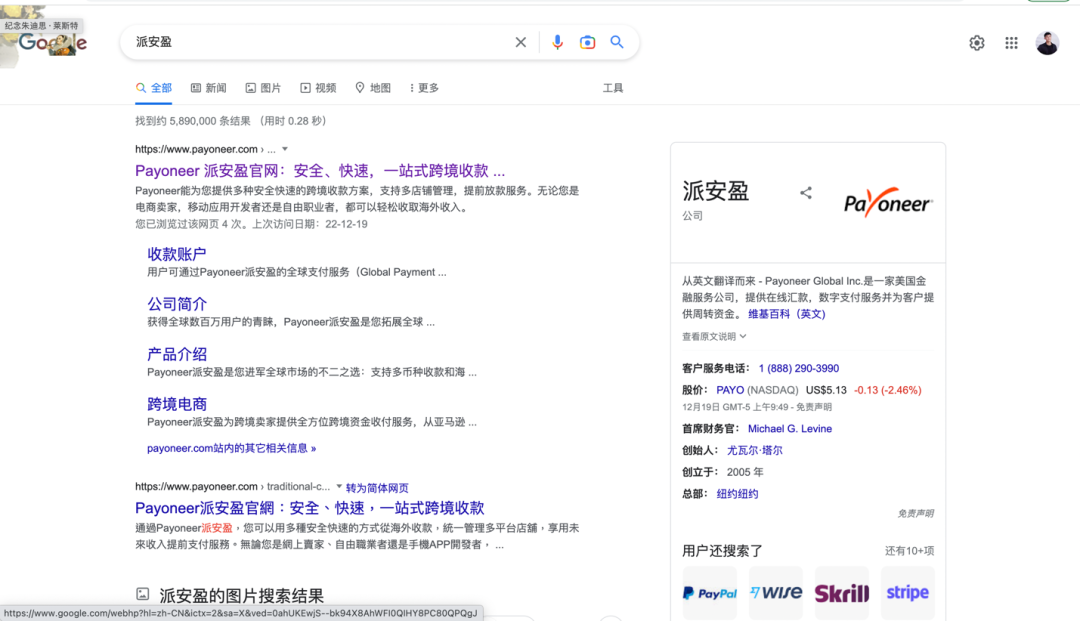
Task: Open the quick settings gear
Action: [976, 42]
